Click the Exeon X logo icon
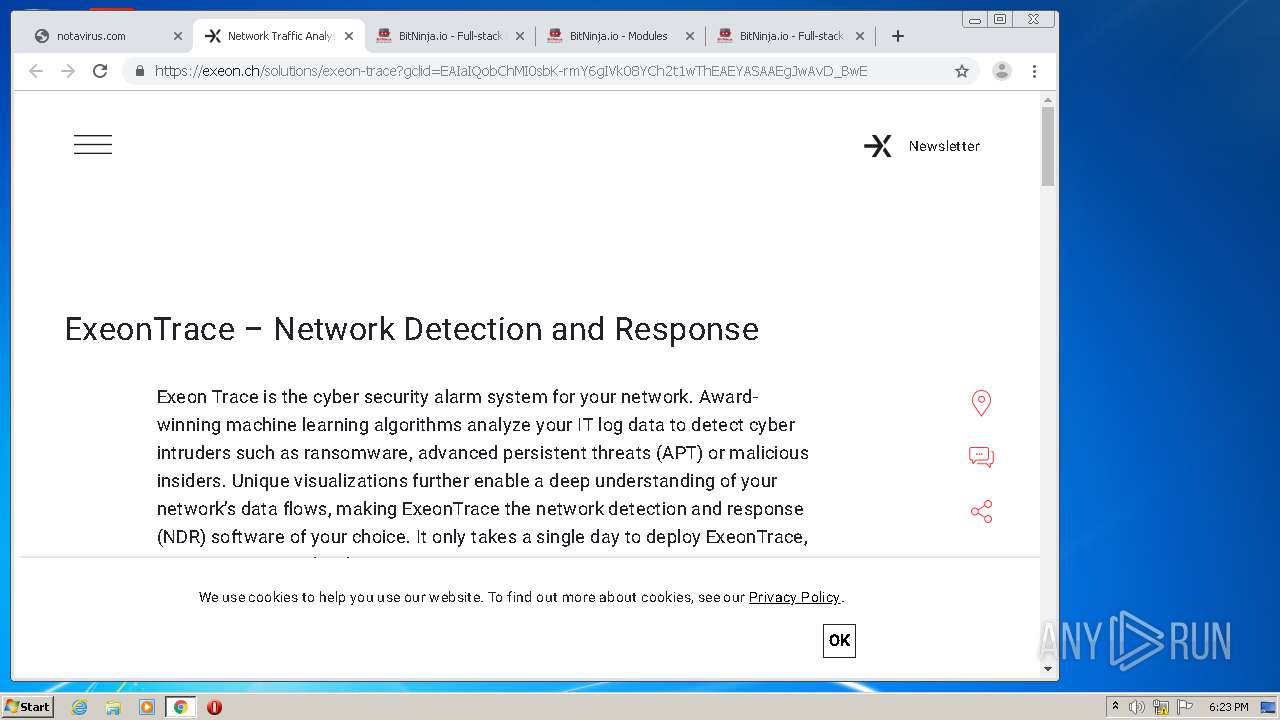 (878, 146)
